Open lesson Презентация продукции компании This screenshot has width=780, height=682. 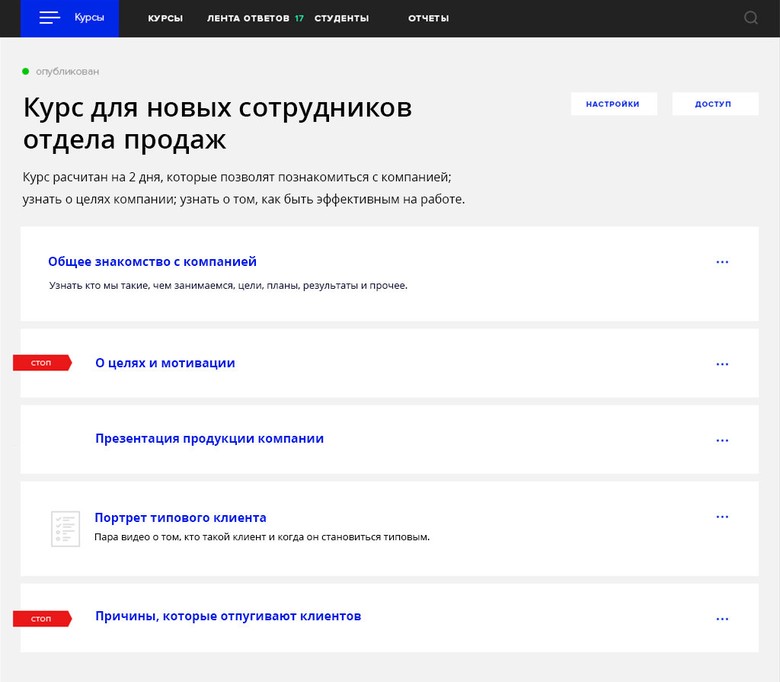(x=209, y=439)
